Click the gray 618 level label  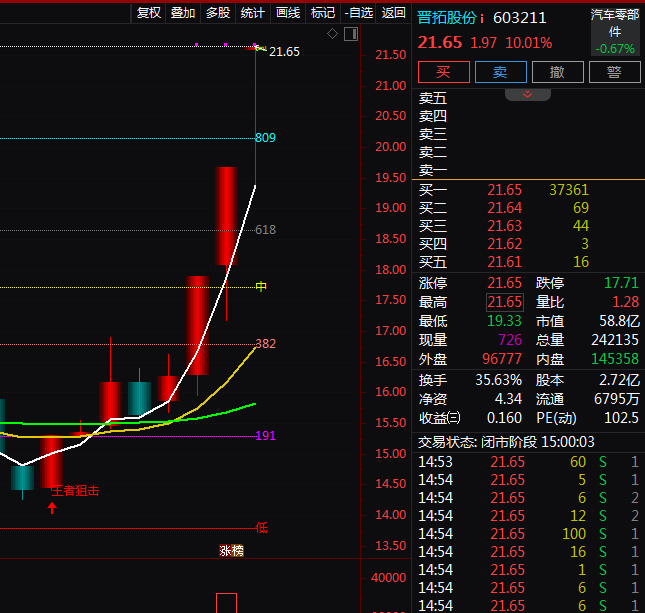coord(265,230)
